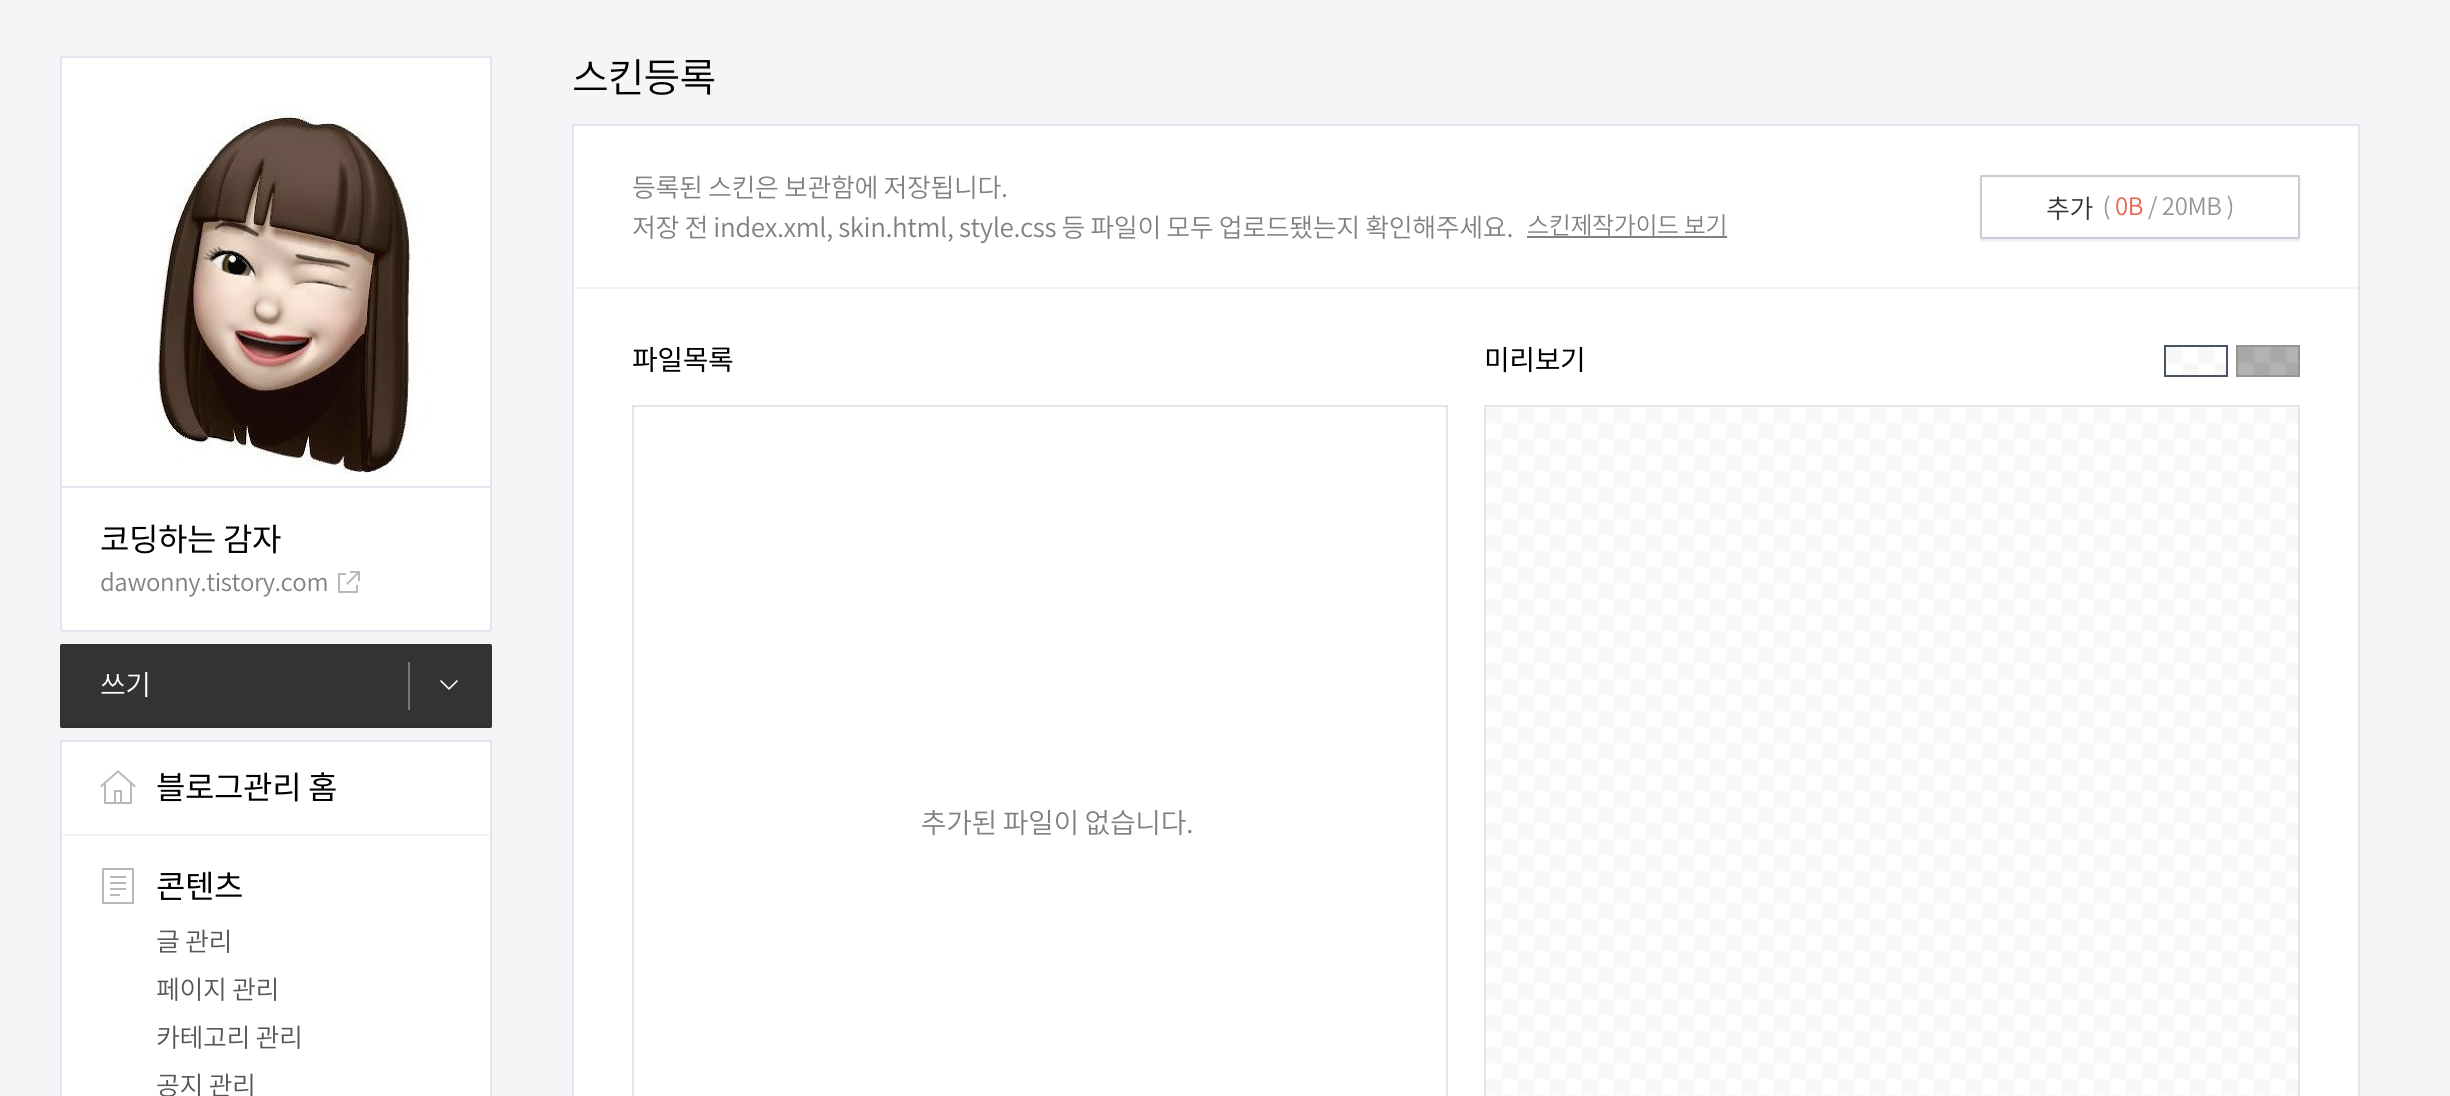Select the white preview background swatch
Viewport: 2450px width, 1096px height.
coord(2195,360)
